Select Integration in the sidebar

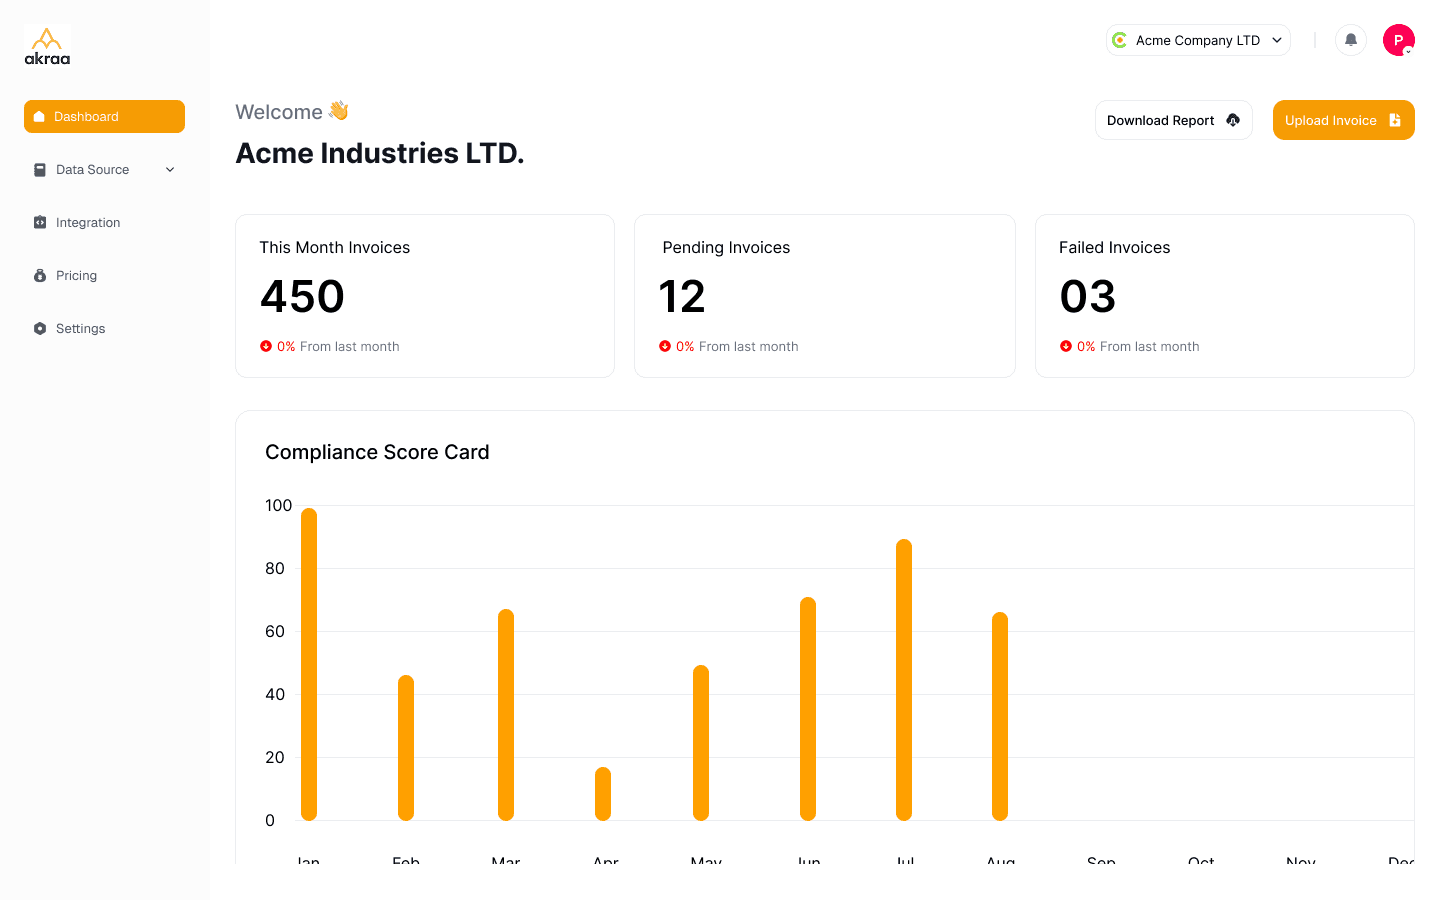(x=88, y=223)
